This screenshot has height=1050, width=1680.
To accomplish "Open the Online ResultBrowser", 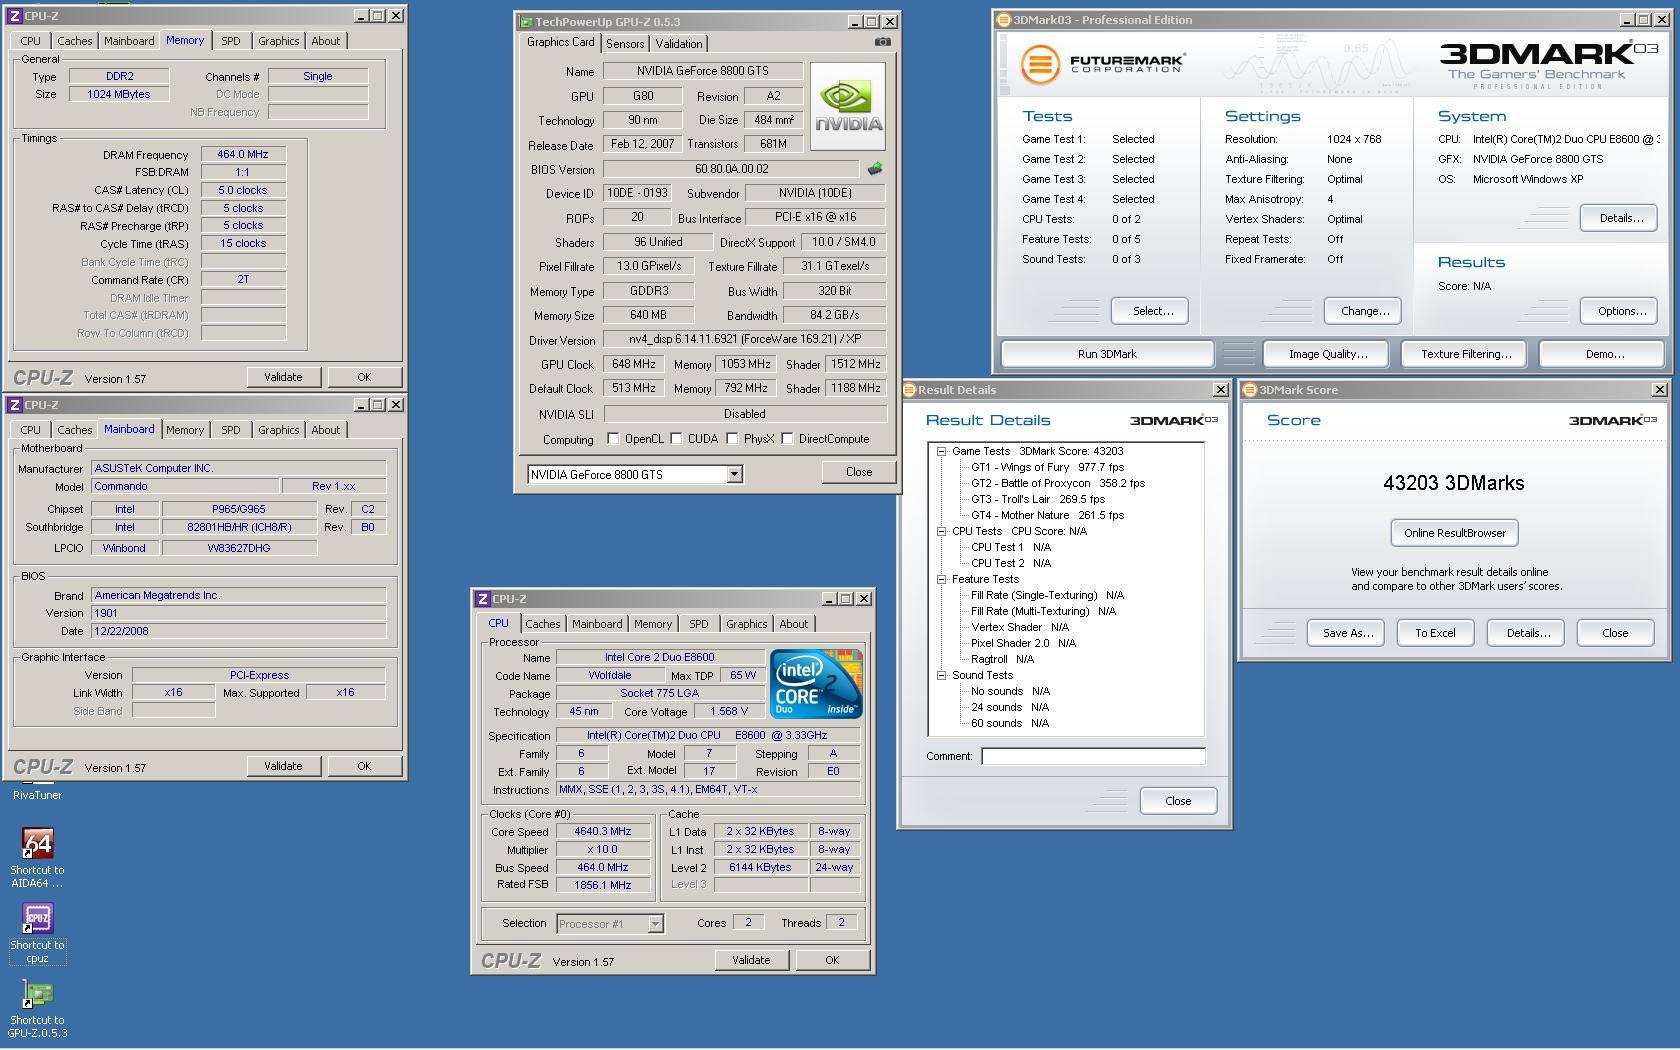I will pos(1455,533).
